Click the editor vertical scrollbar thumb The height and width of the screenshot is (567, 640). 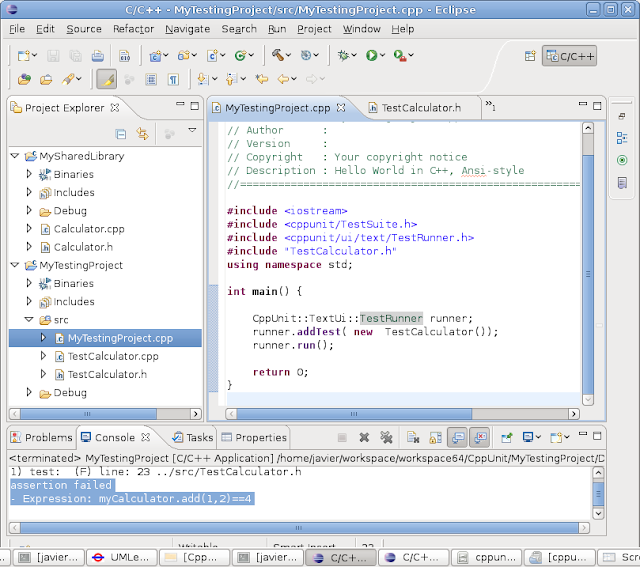(588, 273)
